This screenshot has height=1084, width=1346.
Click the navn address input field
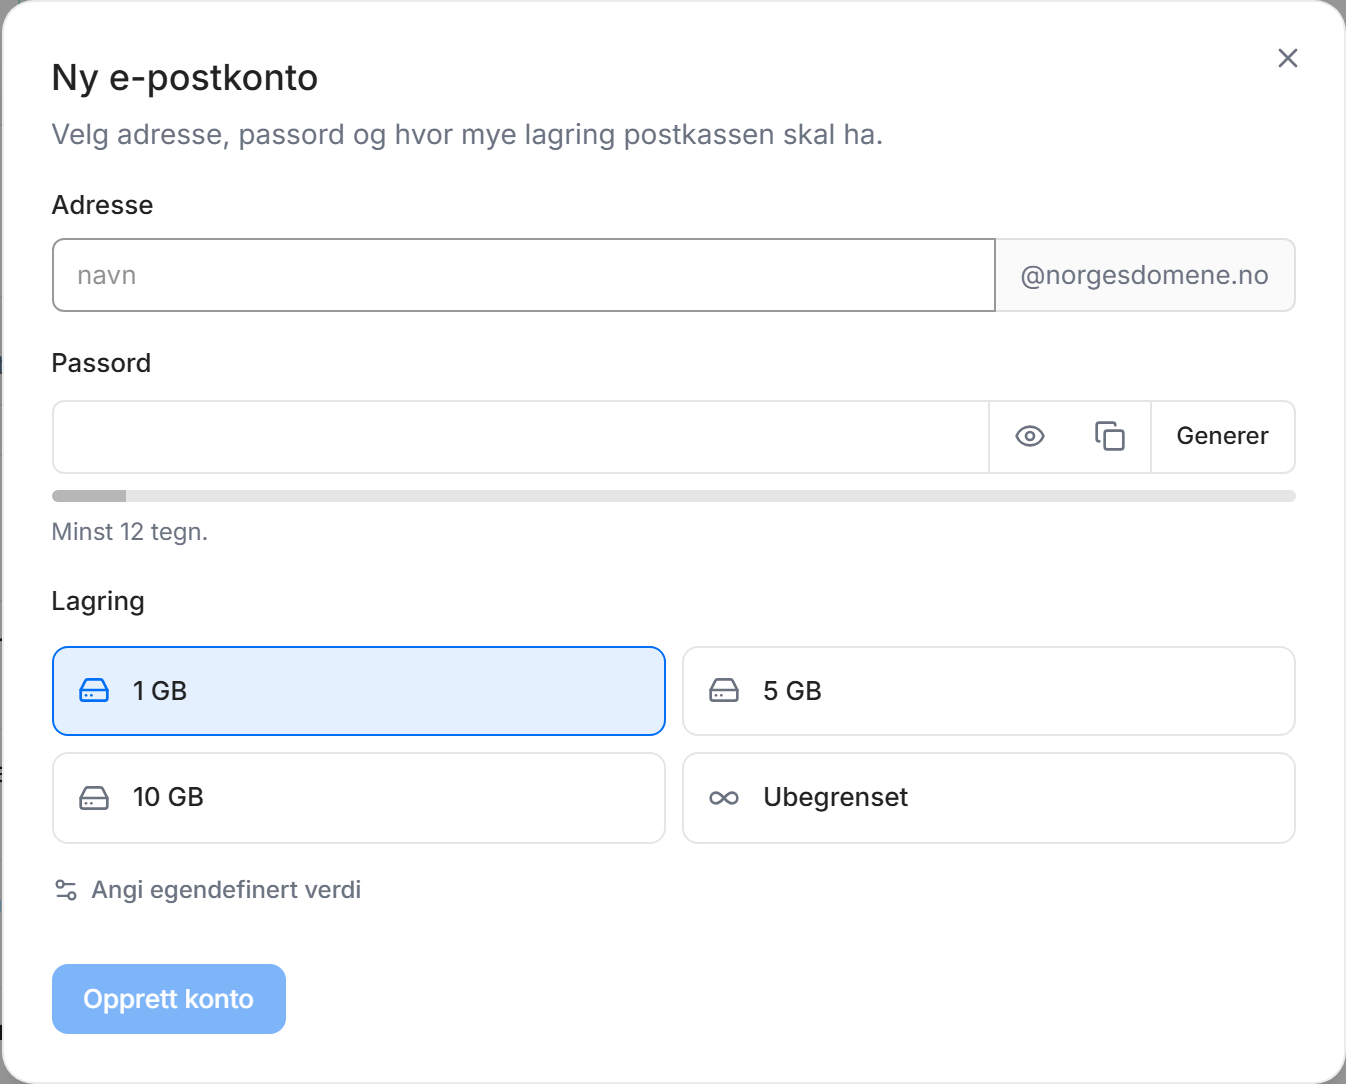click(x=524, y=275)
